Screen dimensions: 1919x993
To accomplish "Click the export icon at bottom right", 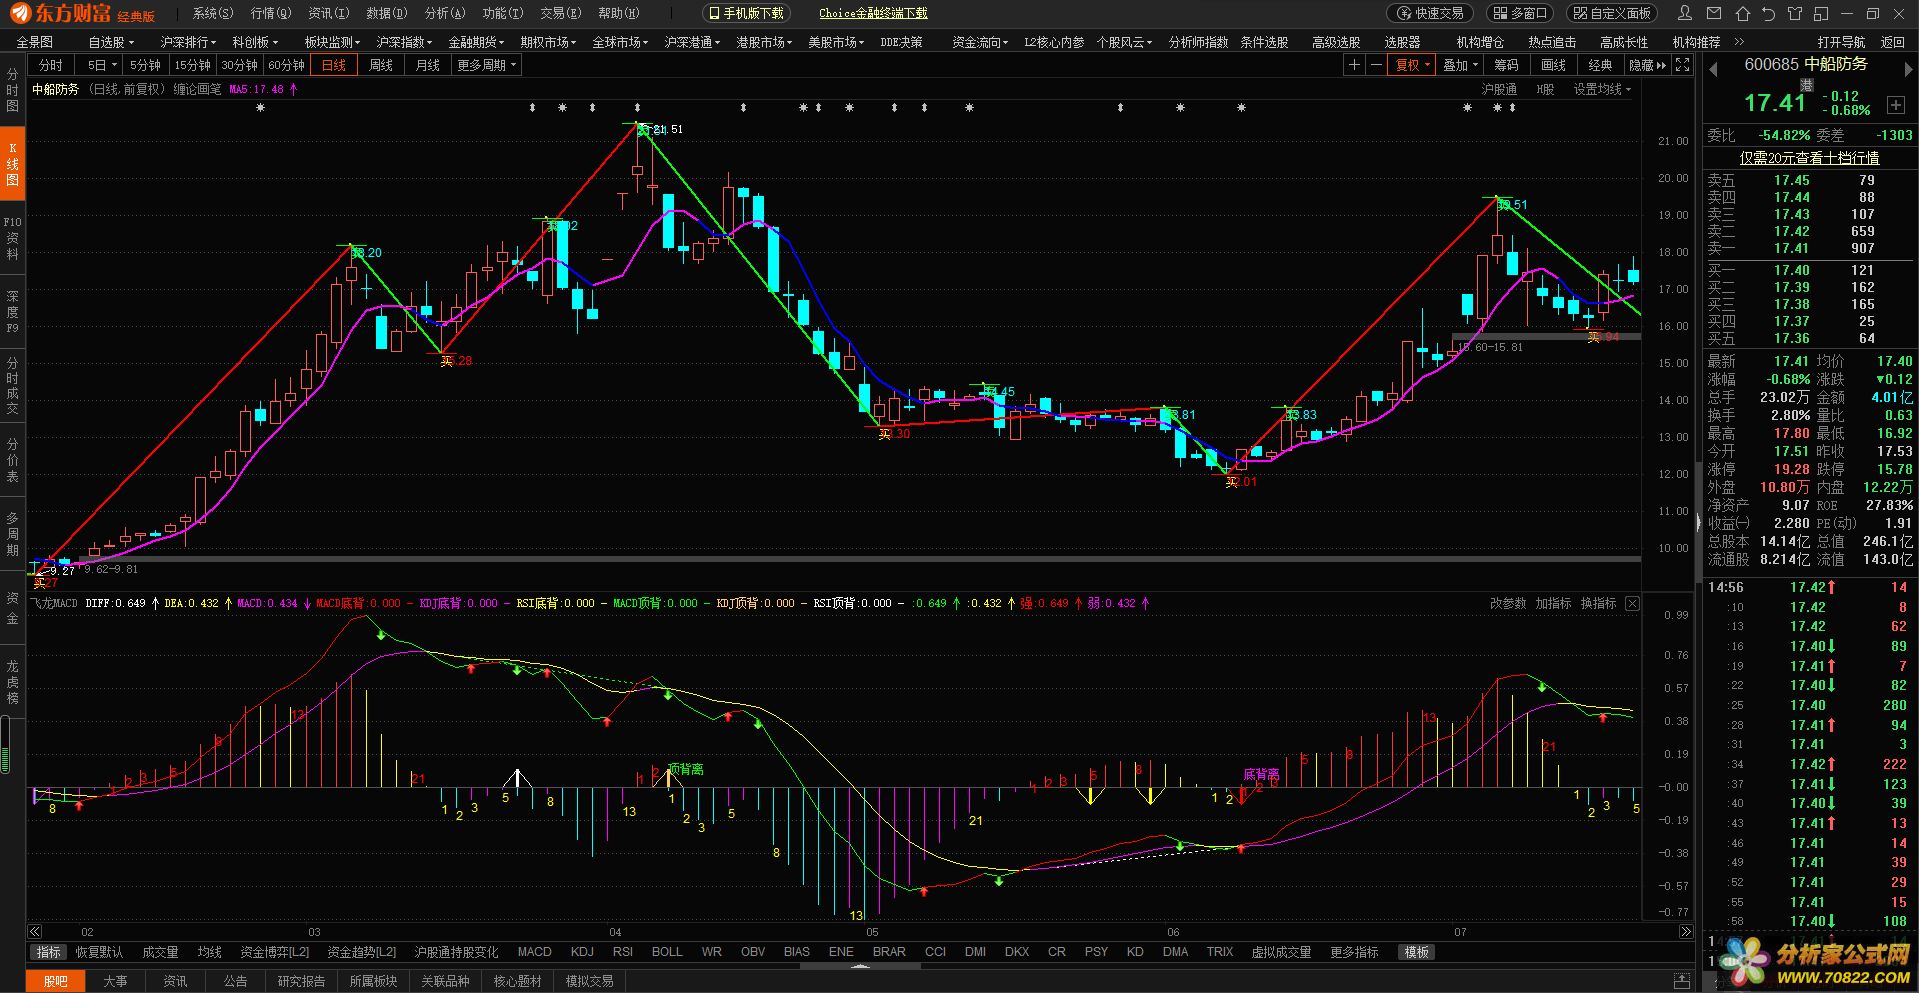I will 1683,981.
